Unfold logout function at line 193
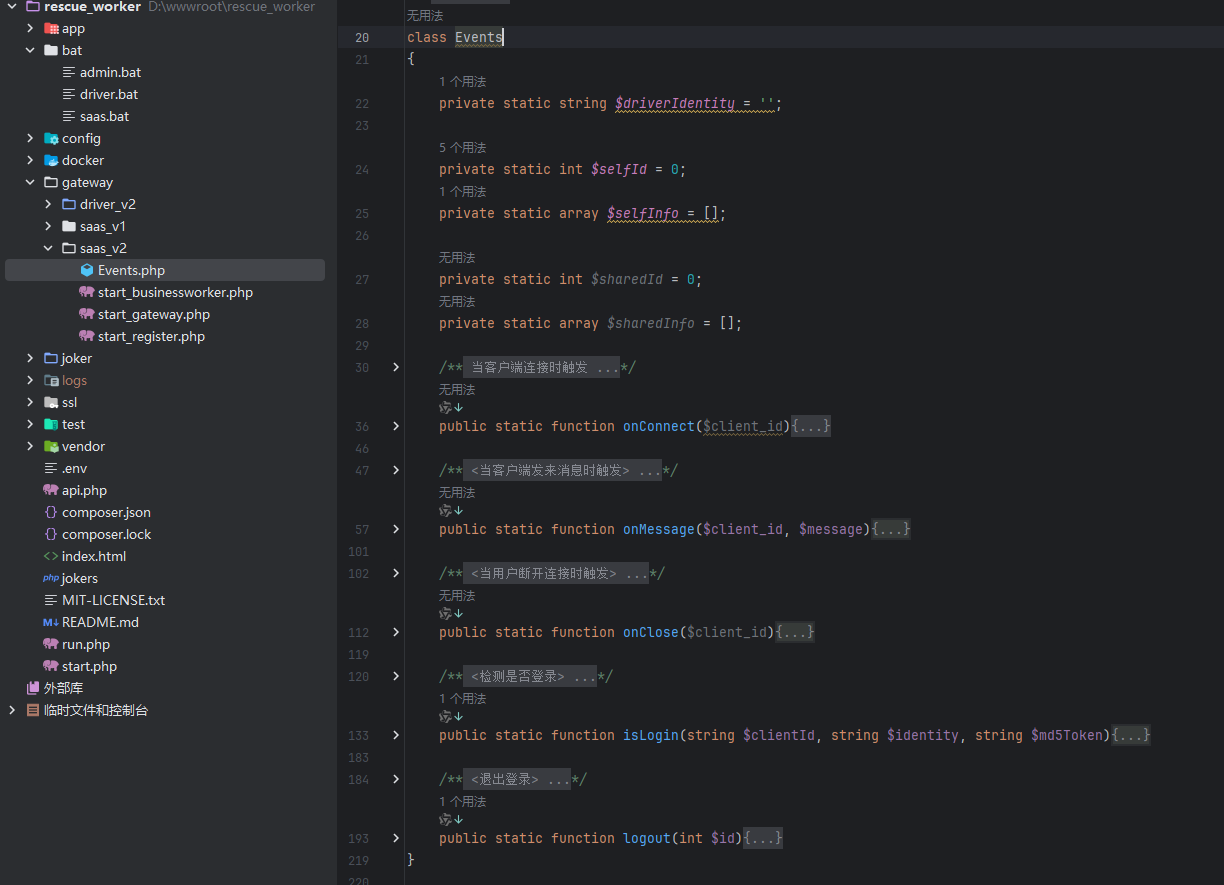The height and width of the screenshot is (885, 1224). tap(396, 839)
